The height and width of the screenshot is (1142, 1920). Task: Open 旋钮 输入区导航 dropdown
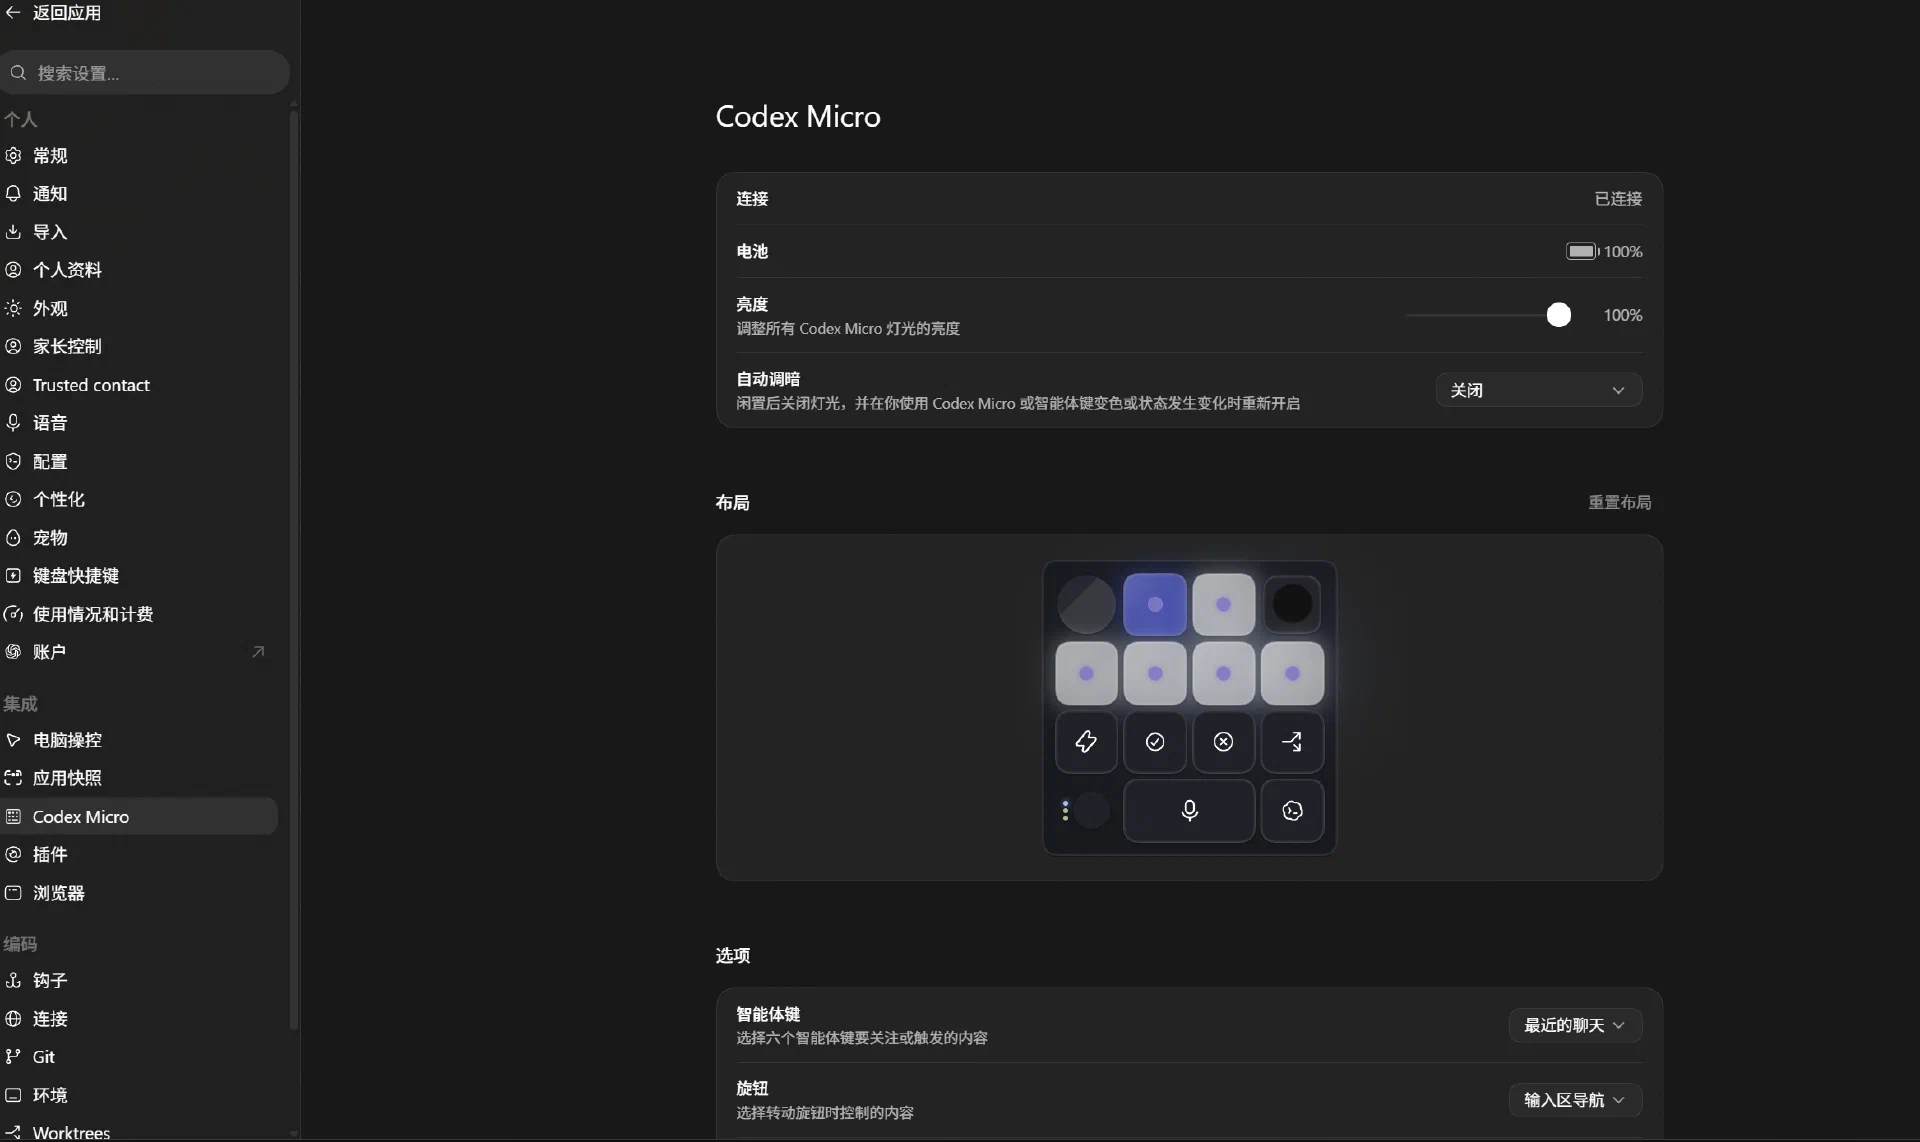tap(1575, 1100)
